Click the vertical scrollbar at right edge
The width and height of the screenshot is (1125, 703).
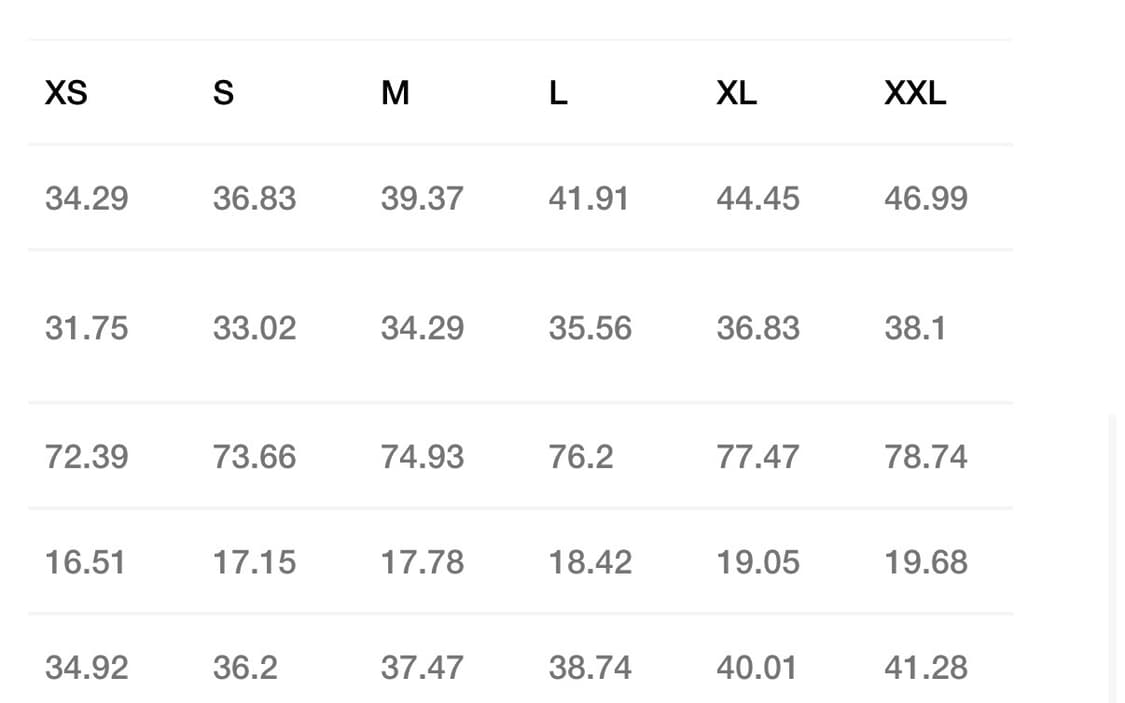(1112, 556)
